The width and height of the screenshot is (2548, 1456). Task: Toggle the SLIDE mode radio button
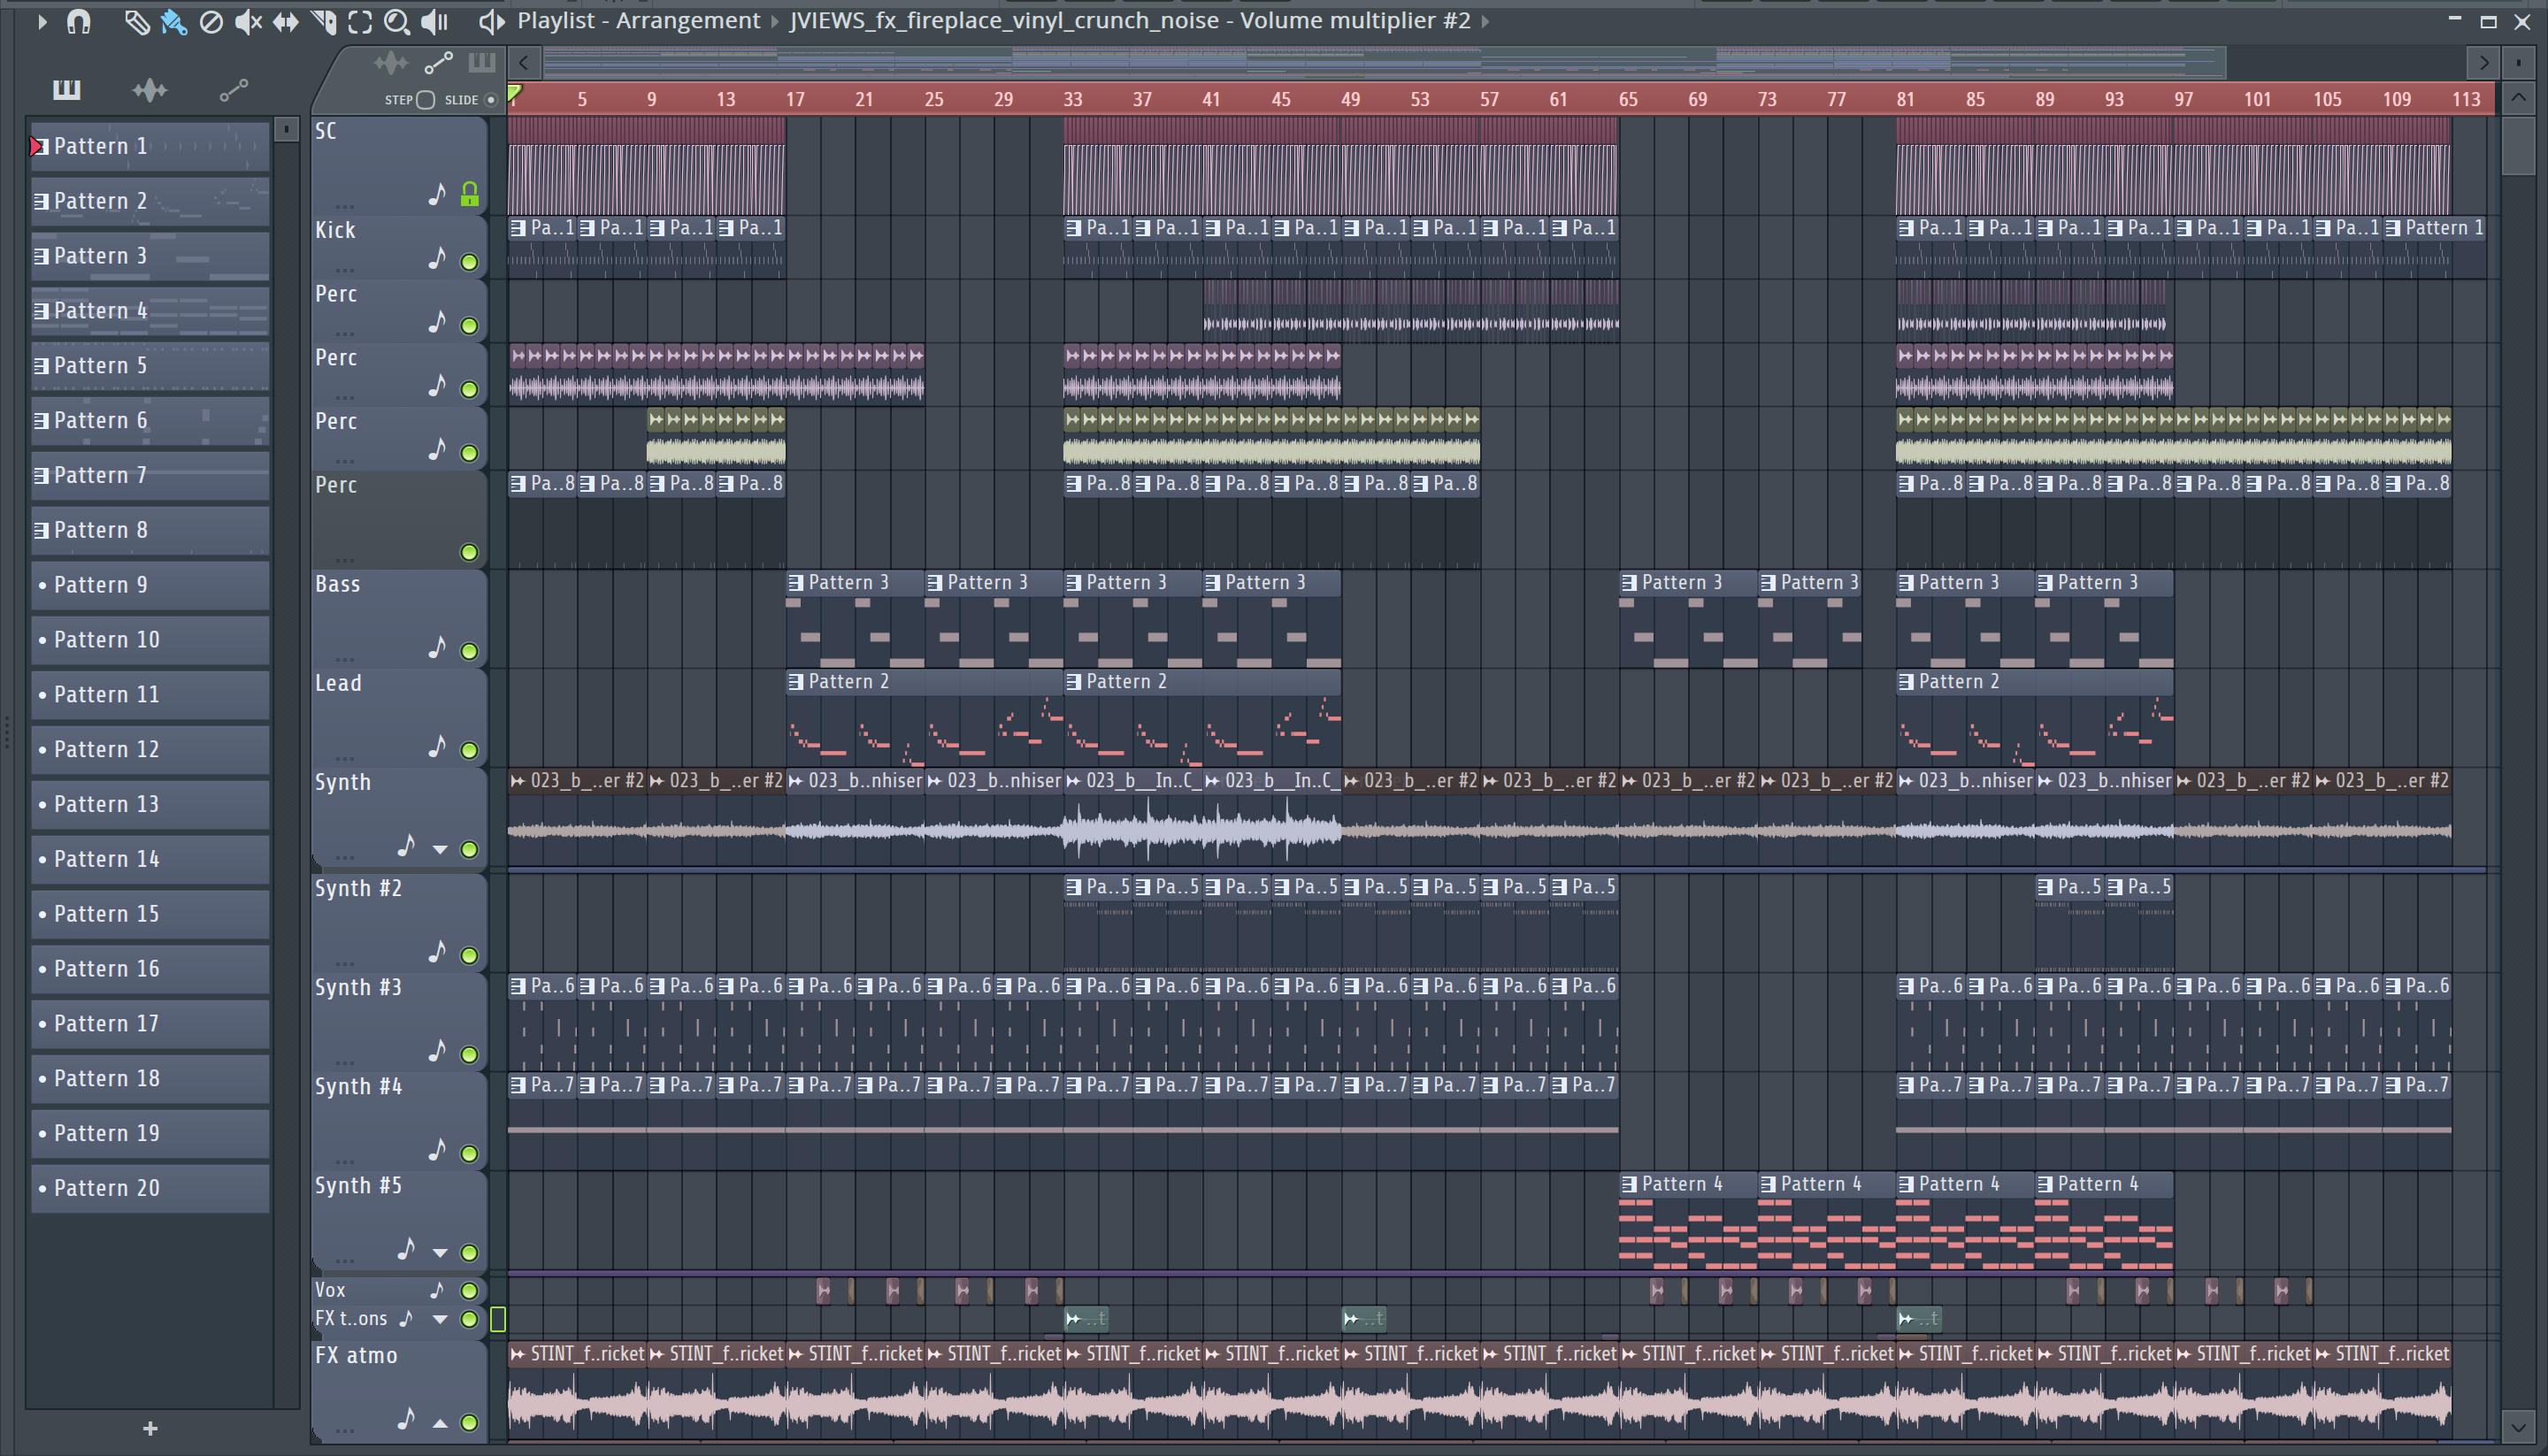[x=491, y=100]
